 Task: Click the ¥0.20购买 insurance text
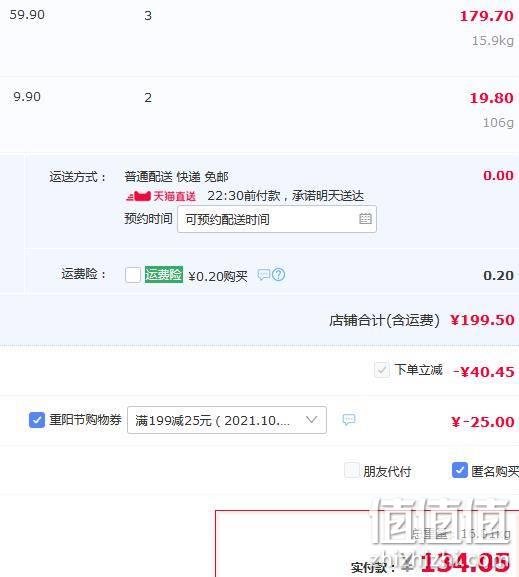218,276
